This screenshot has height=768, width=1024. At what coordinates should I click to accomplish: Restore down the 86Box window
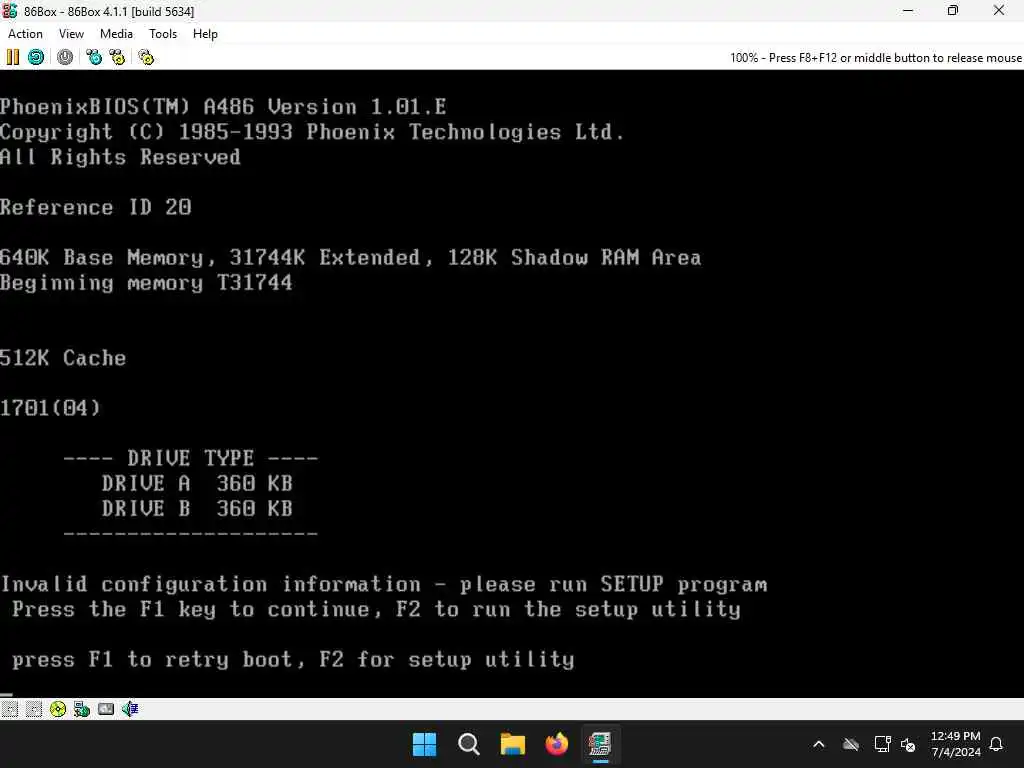tap(953, 10)
